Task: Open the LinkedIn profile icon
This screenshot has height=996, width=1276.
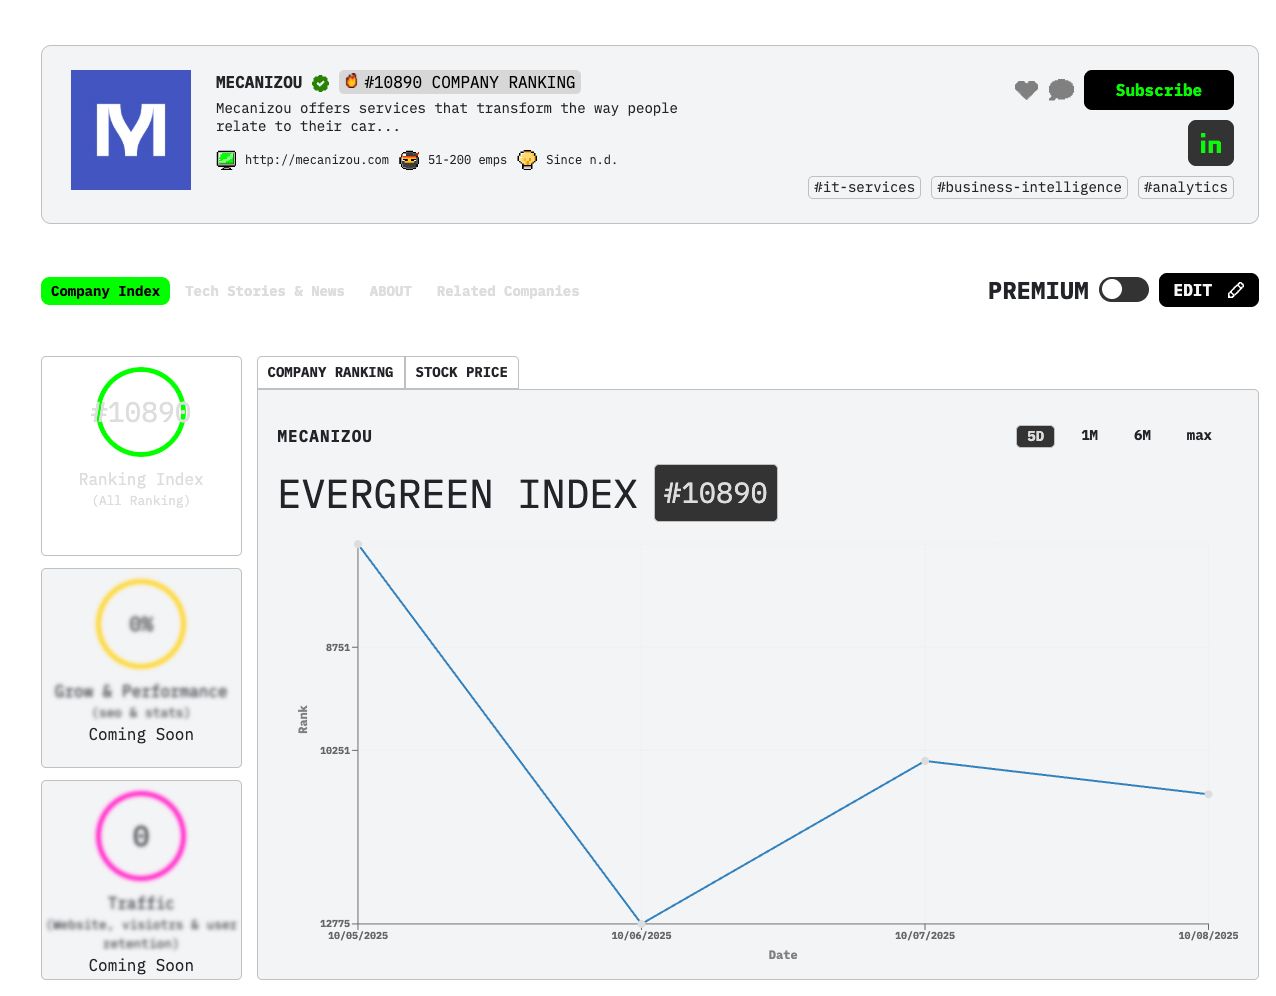Action: [x=1210, y=143]
